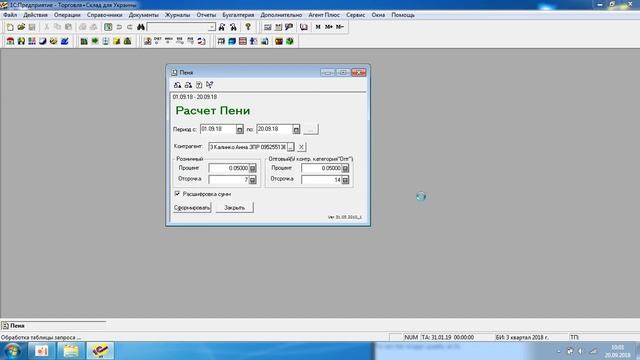Open calendar picker for period end date
This screenshot has height=360, width=640.
tap(296, 129)
